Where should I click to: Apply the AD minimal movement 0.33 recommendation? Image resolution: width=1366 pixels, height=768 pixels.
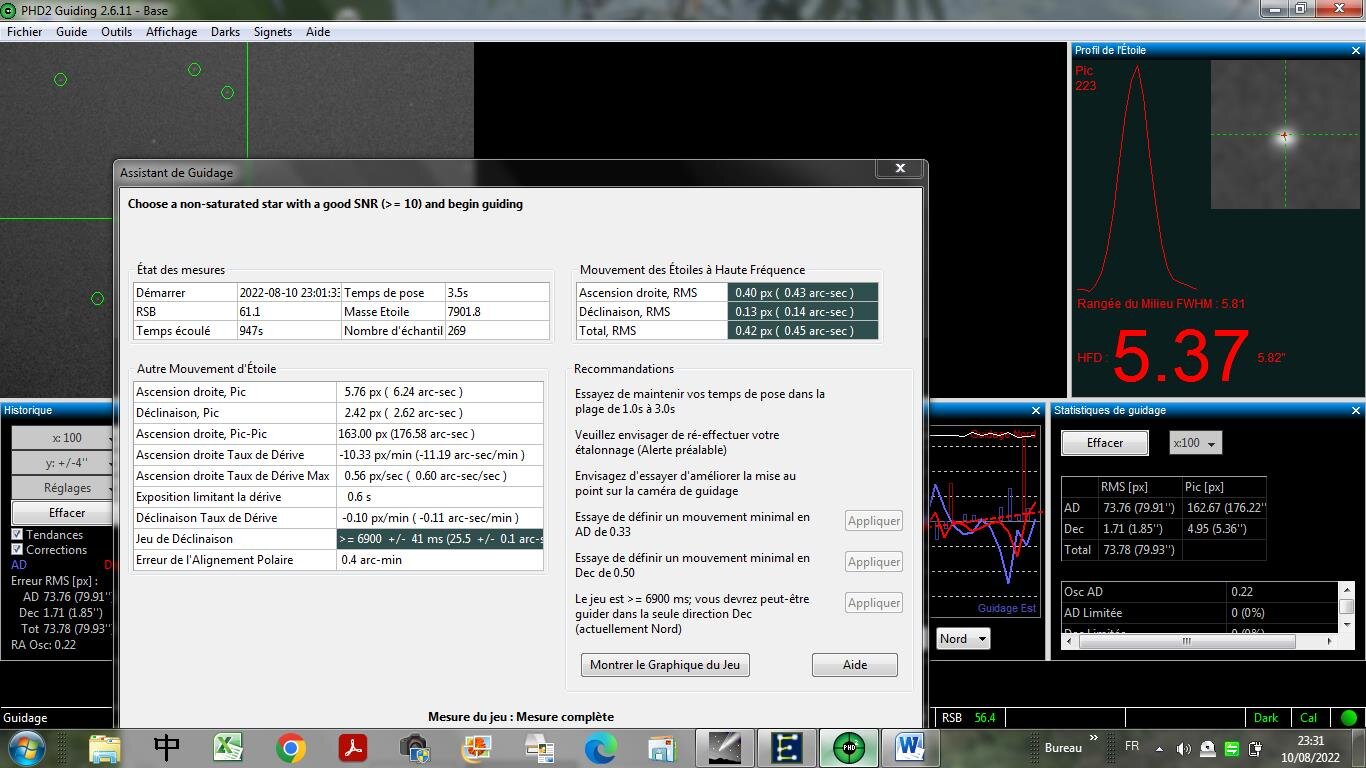[874, 521]
